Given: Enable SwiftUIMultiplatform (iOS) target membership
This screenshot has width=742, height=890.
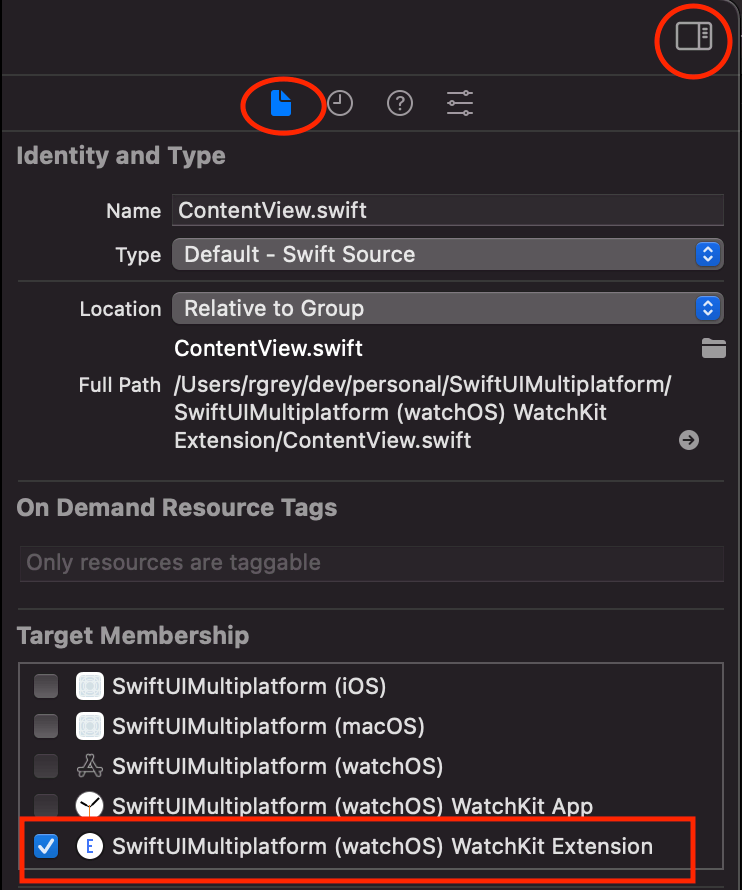Looking at the screenshot, I should pos(46,686).
